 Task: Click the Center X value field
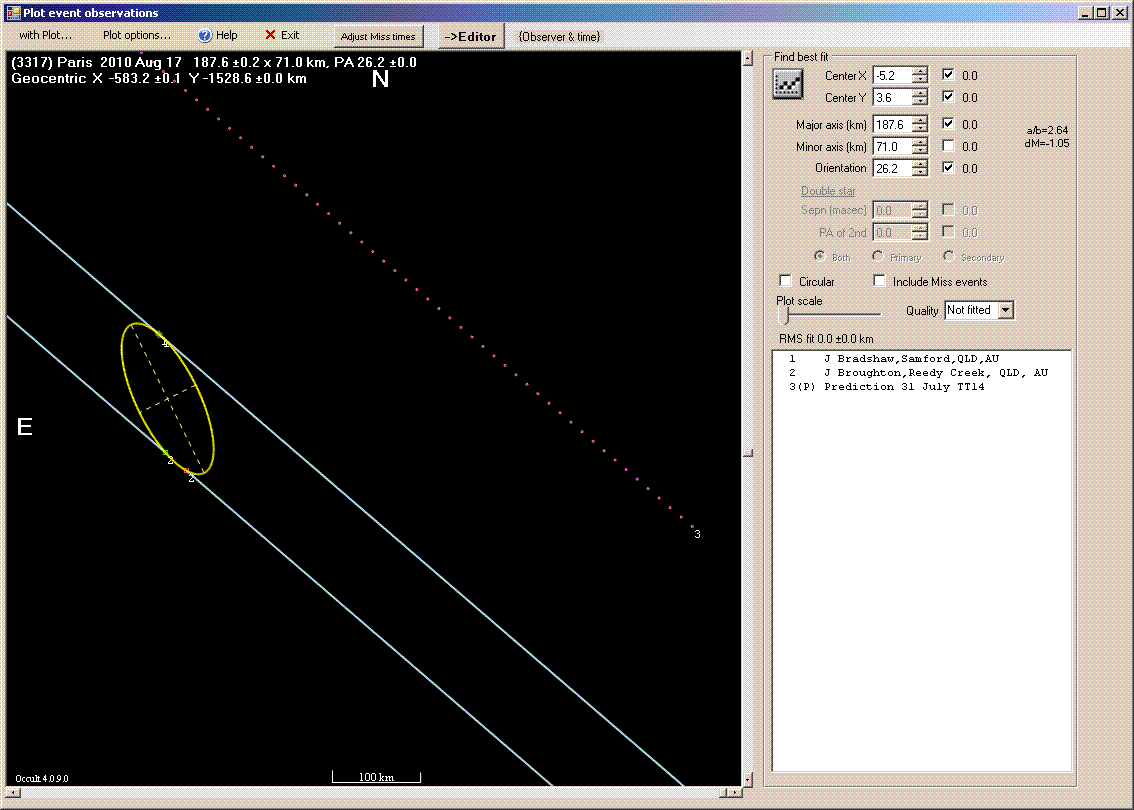892,75
